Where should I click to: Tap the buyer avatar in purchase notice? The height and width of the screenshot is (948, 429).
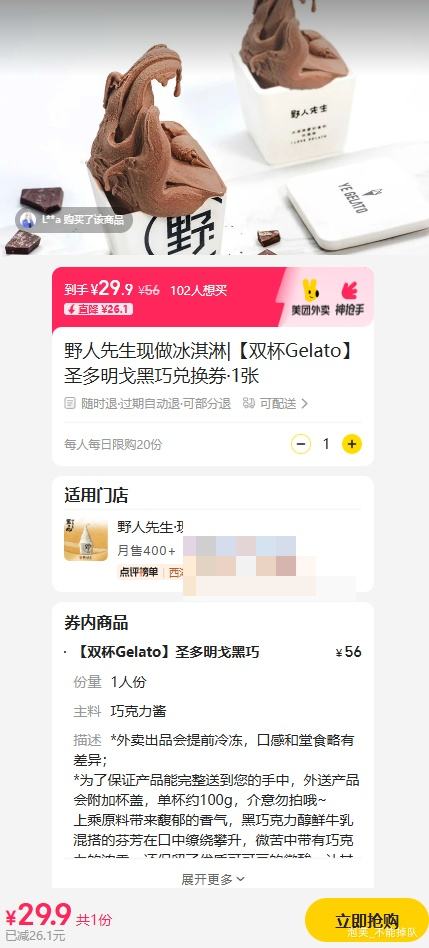click(28, 220)
